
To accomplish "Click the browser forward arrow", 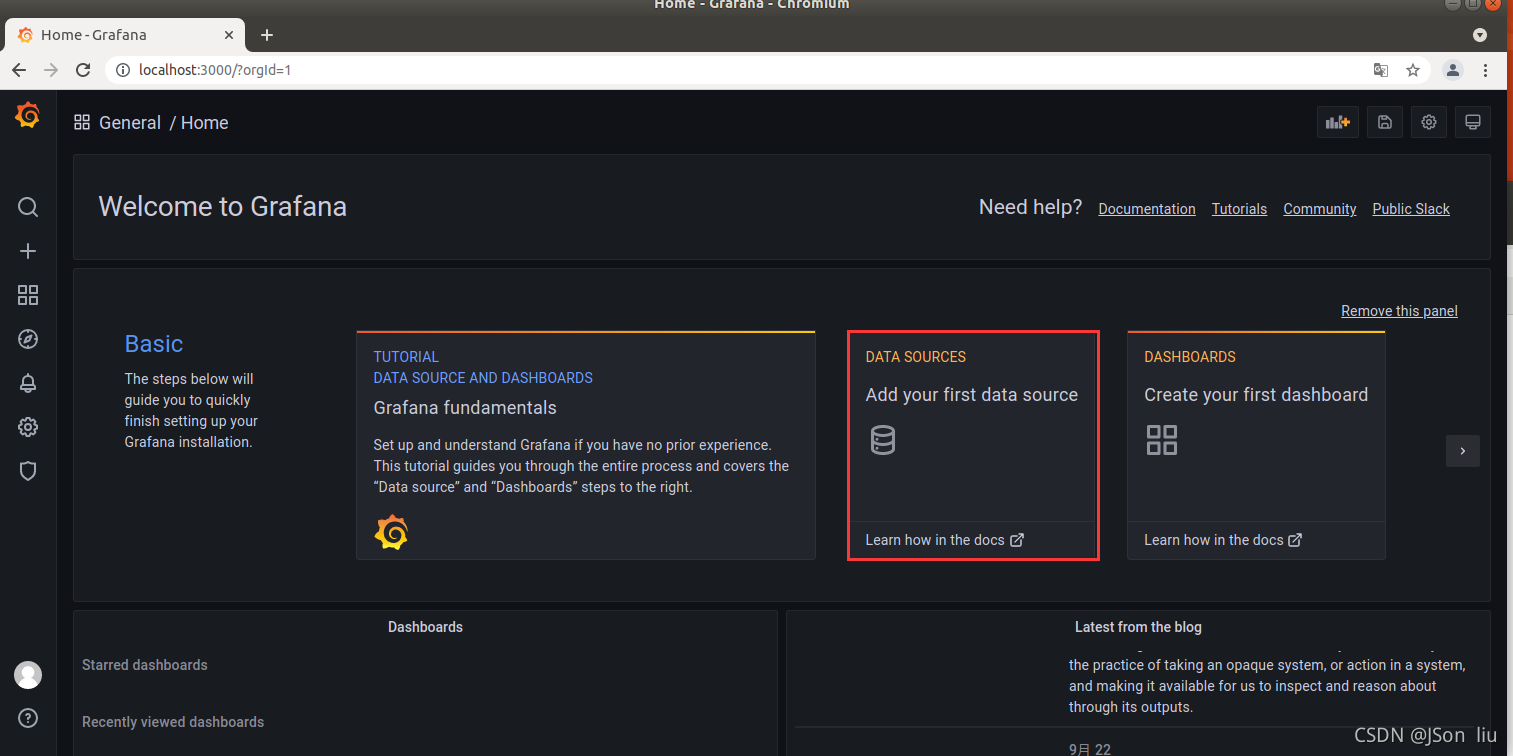I will [51, 70].
